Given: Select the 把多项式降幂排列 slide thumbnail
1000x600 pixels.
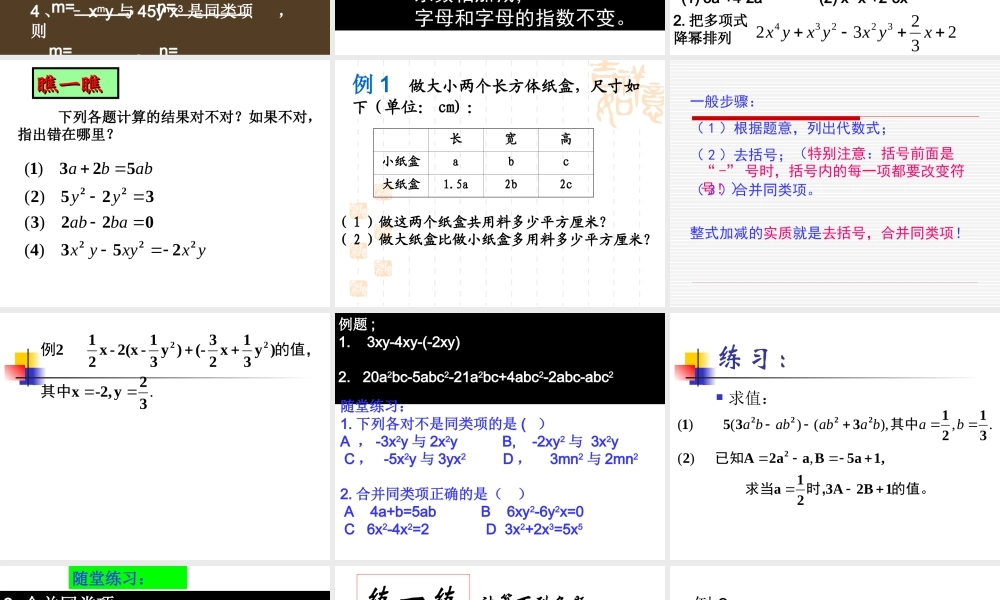Looking at the screenshot, I should [835, 27].
